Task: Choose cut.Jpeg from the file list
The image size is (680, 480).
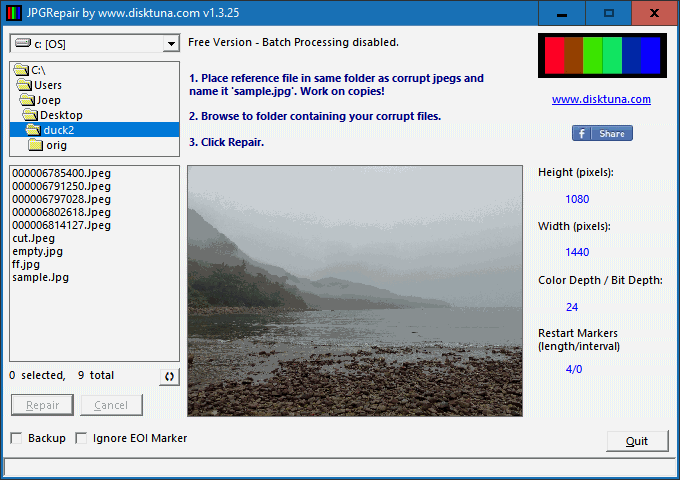Action: [x=33, y=238]
